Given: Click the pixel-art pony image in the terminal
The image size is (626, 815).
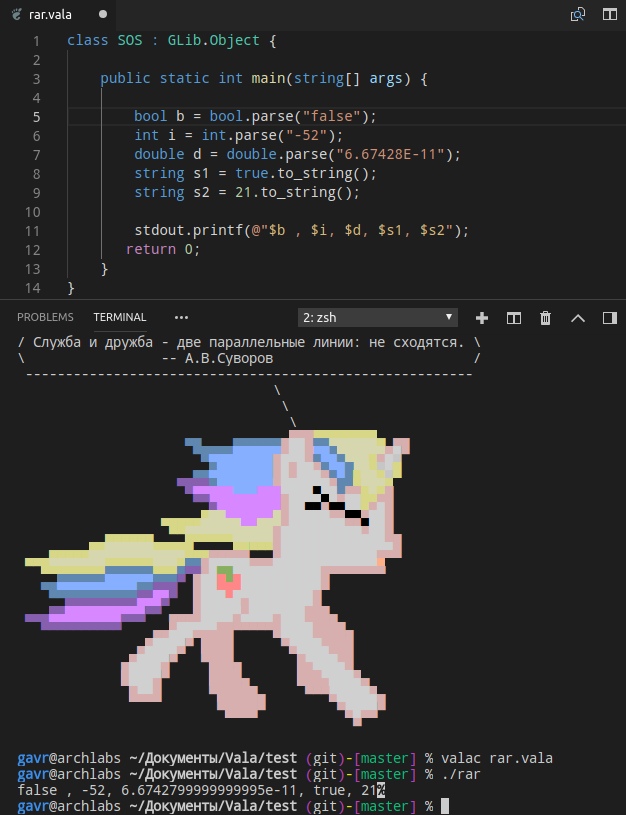Looking at the screenshot, I should [x=217, y=577].
